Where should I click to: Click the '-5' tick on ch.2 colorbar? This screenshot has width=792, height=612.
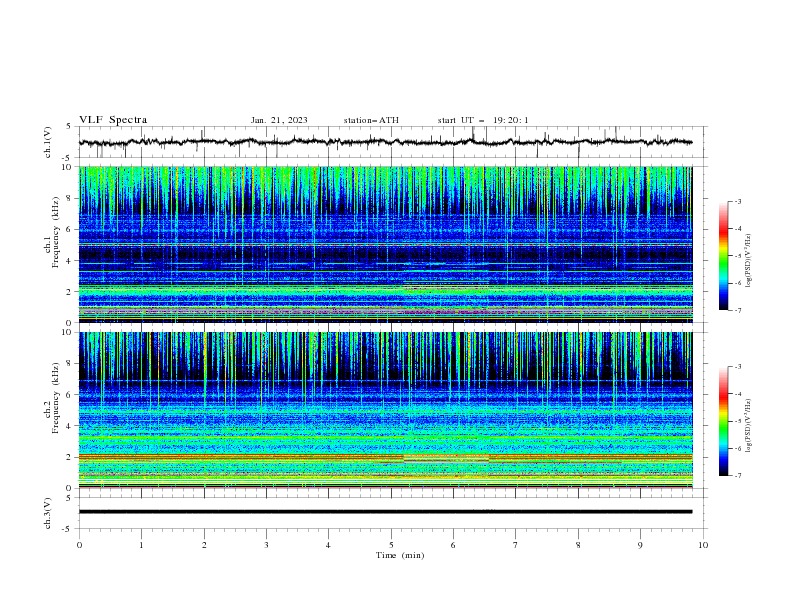click(x=738, y=421)
